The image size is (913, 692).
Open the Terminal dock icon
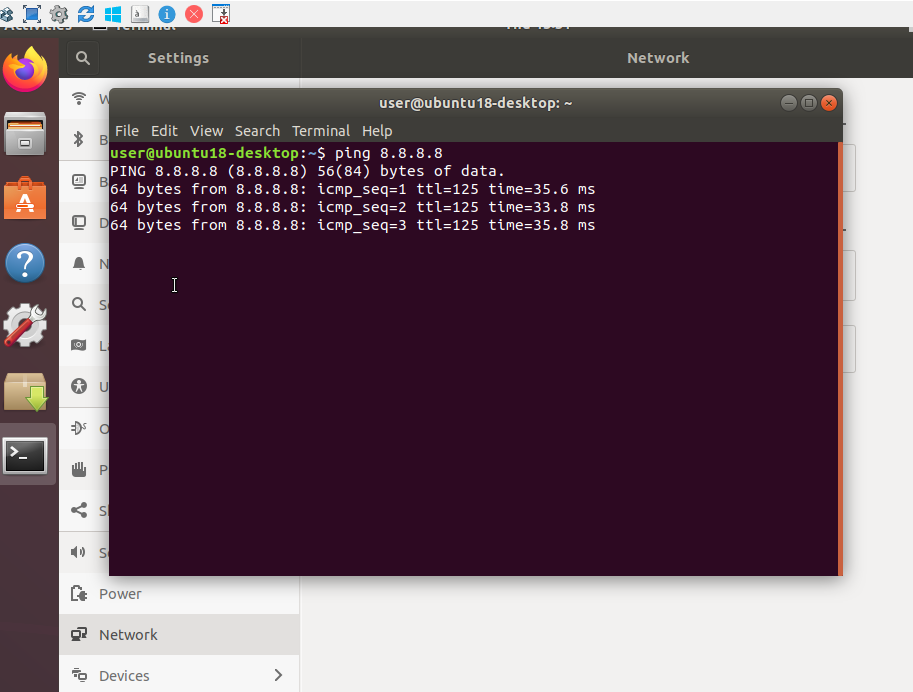pyautogui.click(x=27, y=455)
